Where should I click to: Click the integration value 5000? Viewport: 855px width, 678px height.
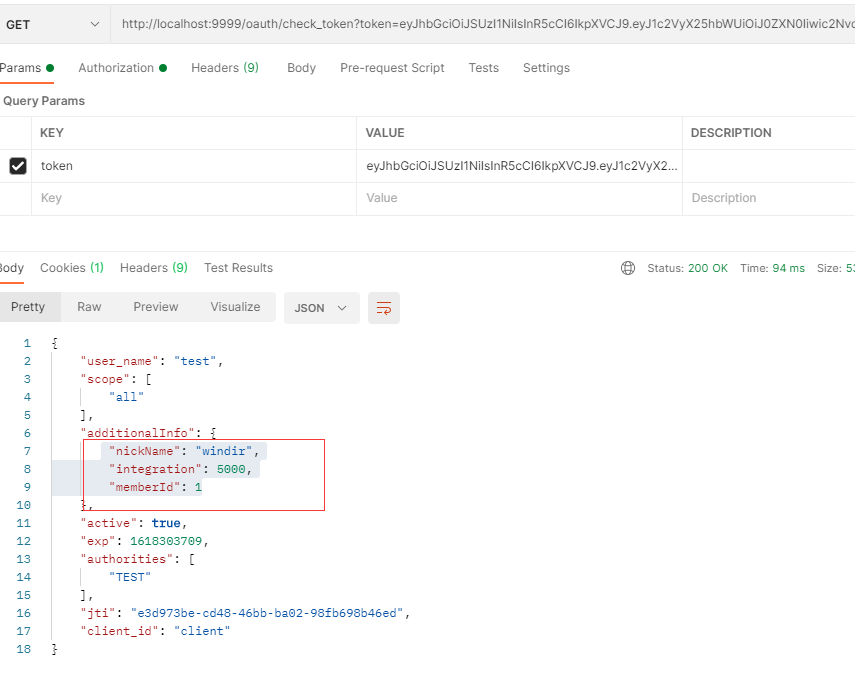(x=231, y=469)
